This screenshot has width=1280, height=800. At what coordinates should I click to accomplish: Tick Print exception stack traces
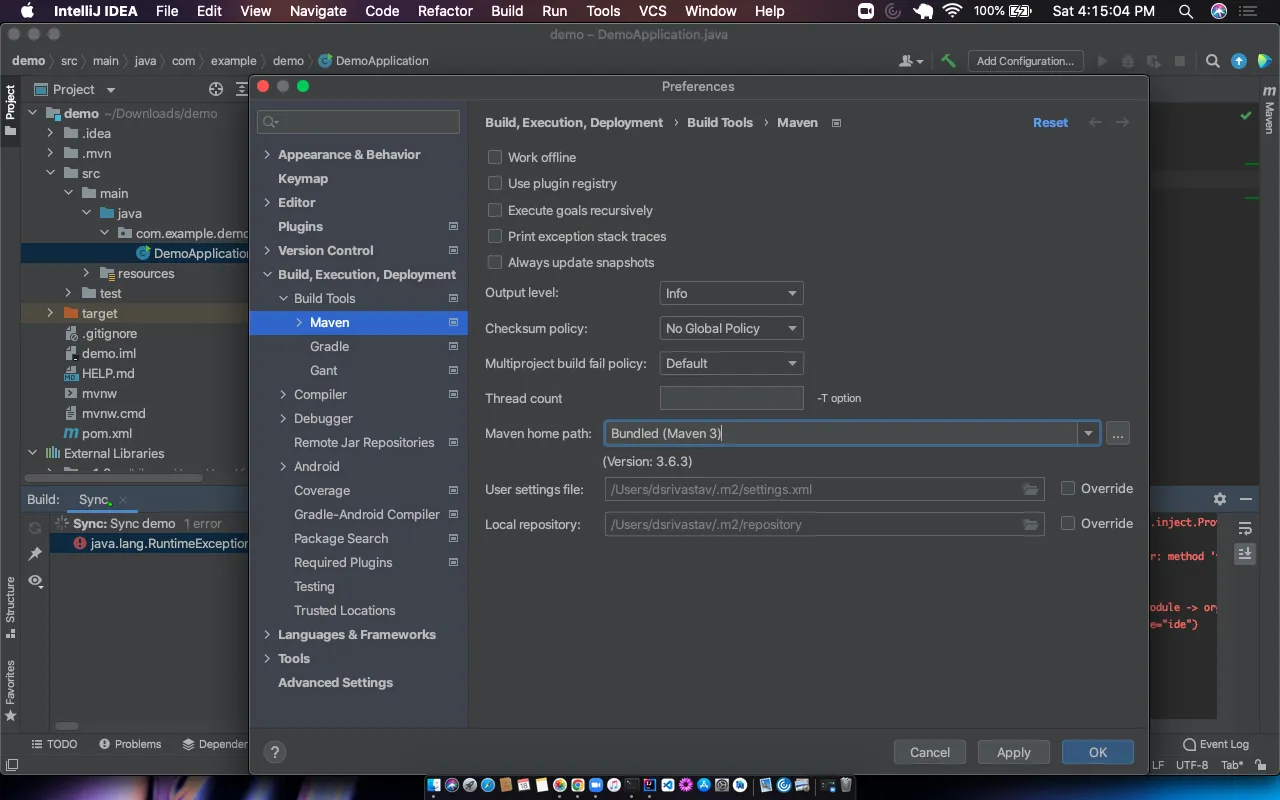(495, 236)
